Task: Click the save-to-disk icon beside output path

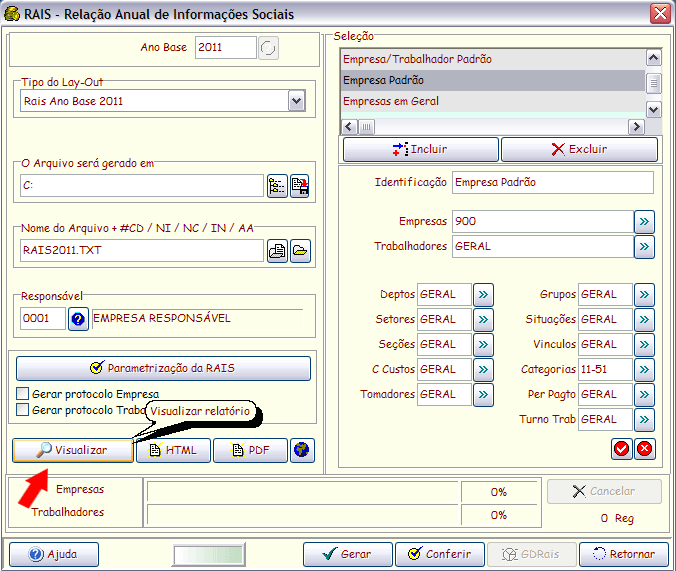Action: click(x=300, y=186)
